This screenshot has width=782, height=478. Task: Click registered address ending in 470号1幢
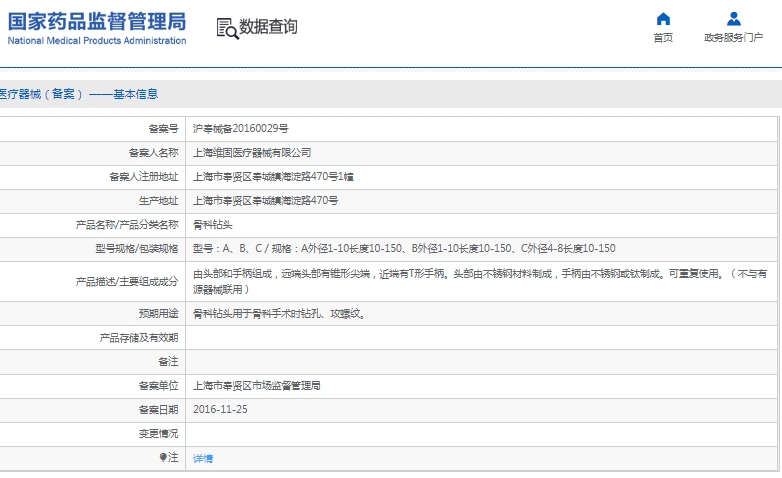click(x=273, y=177)
